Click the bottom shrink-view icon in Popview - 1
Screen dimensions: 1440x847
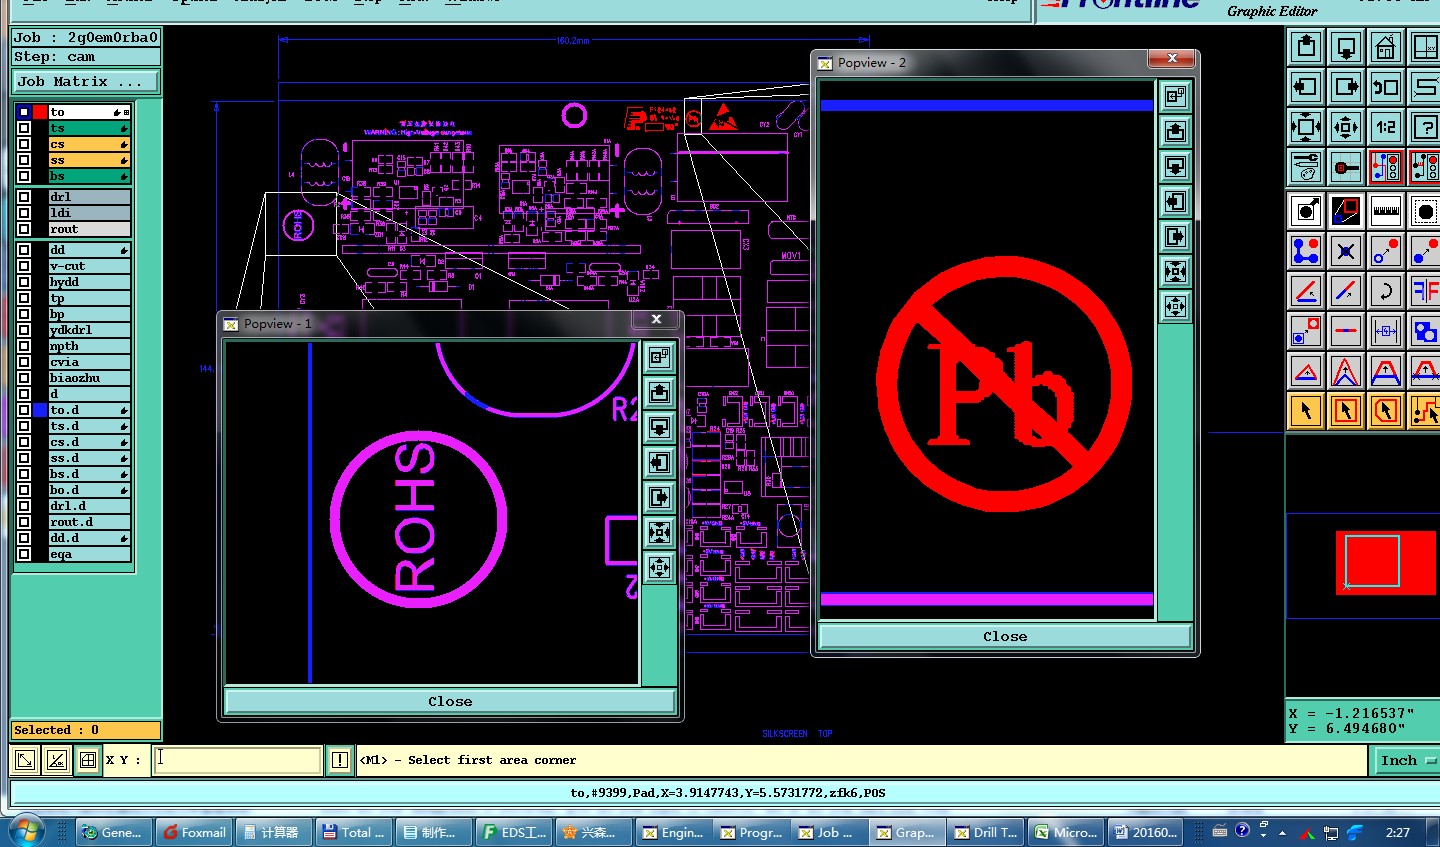point(659,567)
